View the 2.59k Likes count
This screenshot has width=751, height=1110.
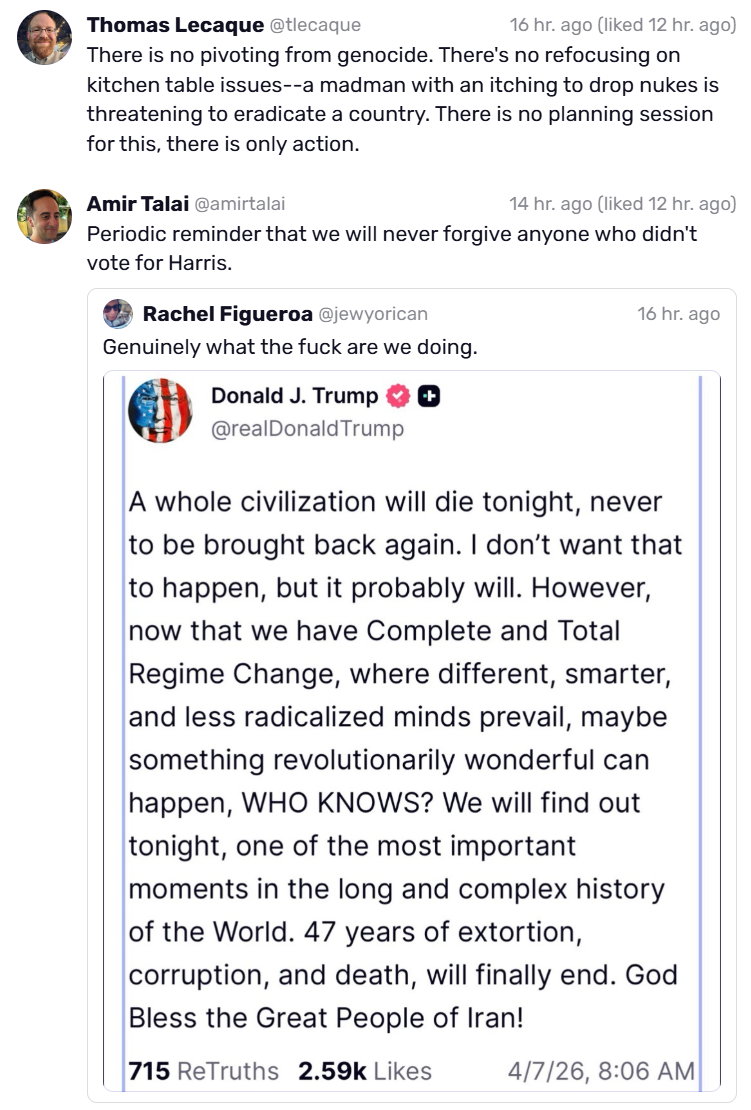point(365,1071)
